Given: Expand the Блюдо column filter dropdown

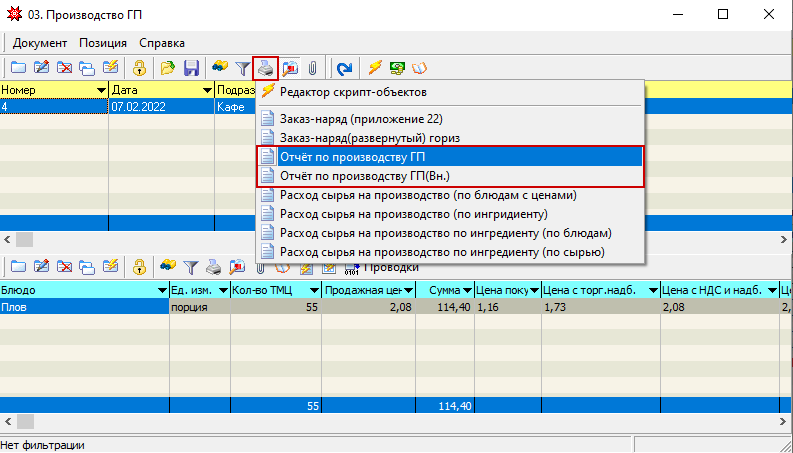Looking at the screenshot, I should coord(162,290).
